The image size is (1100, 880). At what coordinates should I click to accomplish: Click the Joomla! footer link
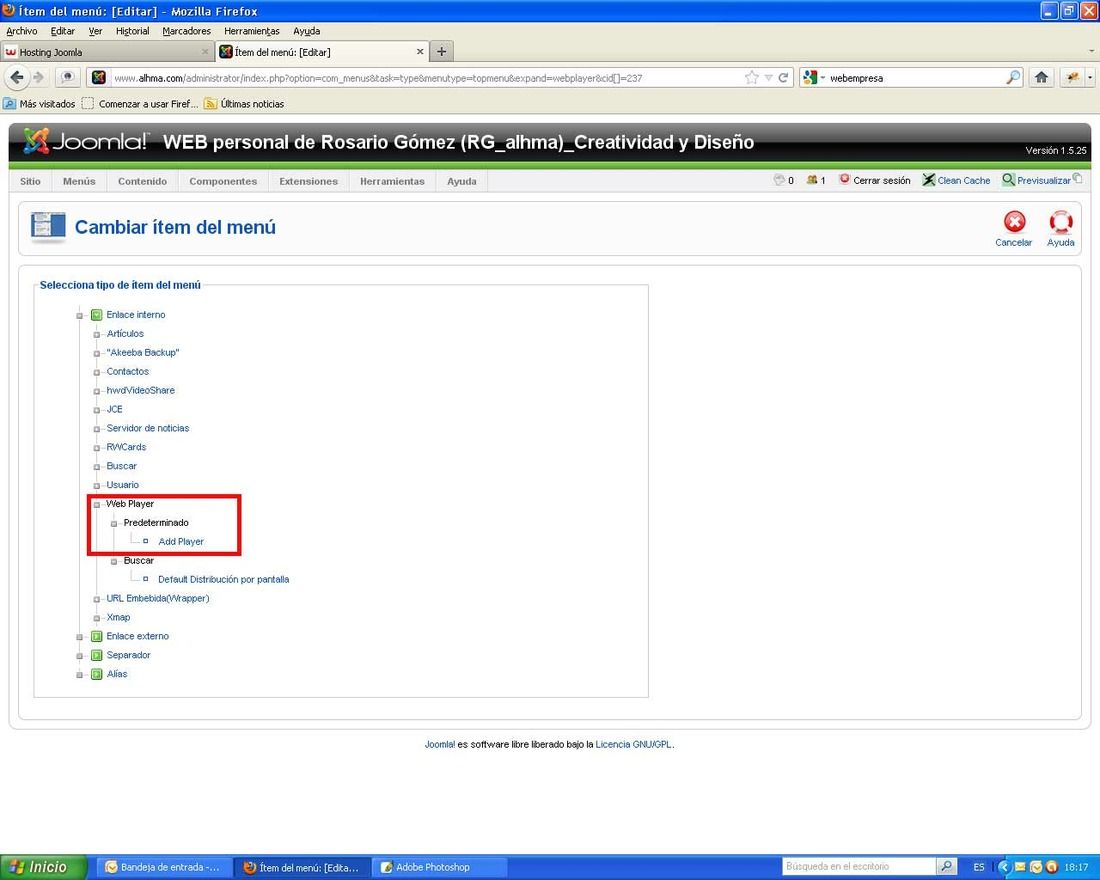[x=440, y=745]
